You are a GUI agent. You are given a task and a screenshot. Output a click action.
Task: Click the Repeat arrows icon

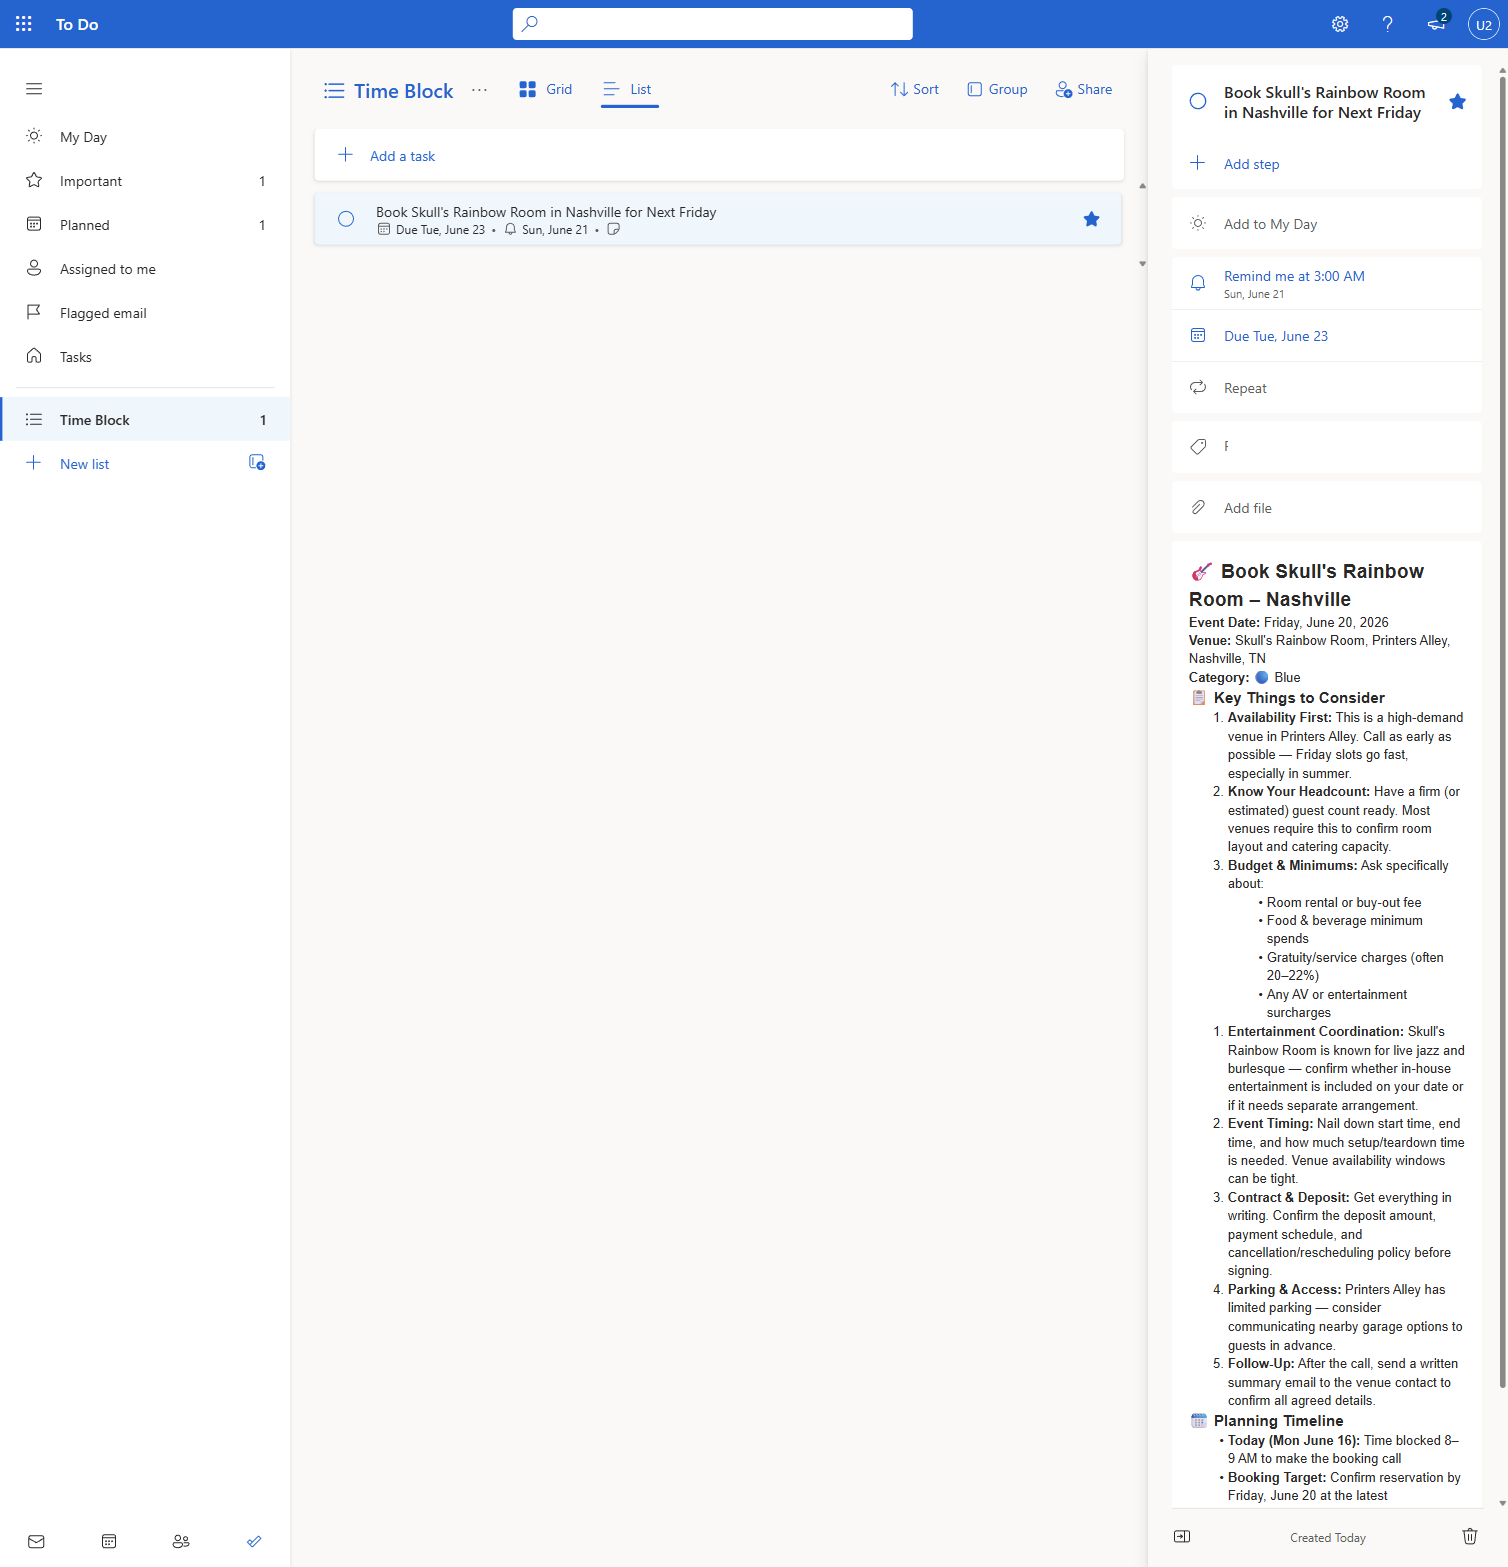(x=1198, y=387)
